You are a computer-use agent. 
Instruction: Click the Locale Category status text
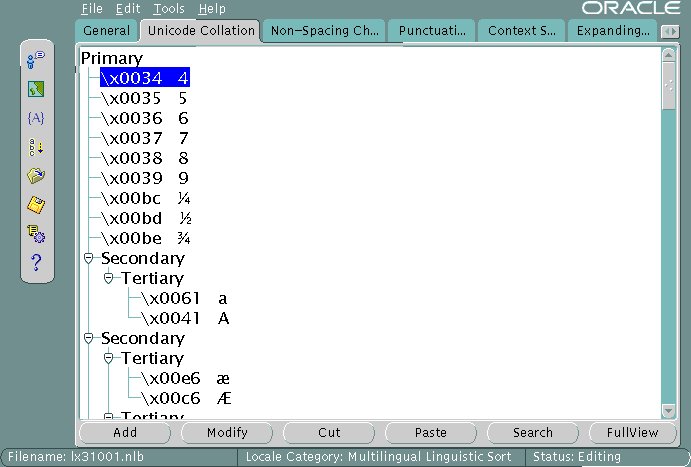coord(379,456)
